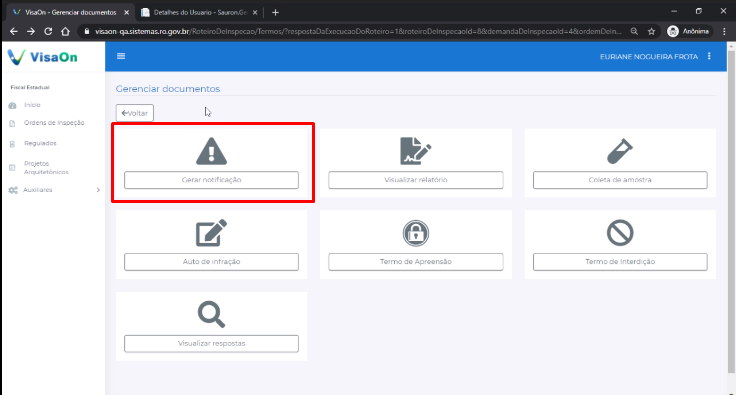The width and height of the screenshot is (736, 395).
Task: Click the Gerenciar documentos heading
Action: point(168,89)
